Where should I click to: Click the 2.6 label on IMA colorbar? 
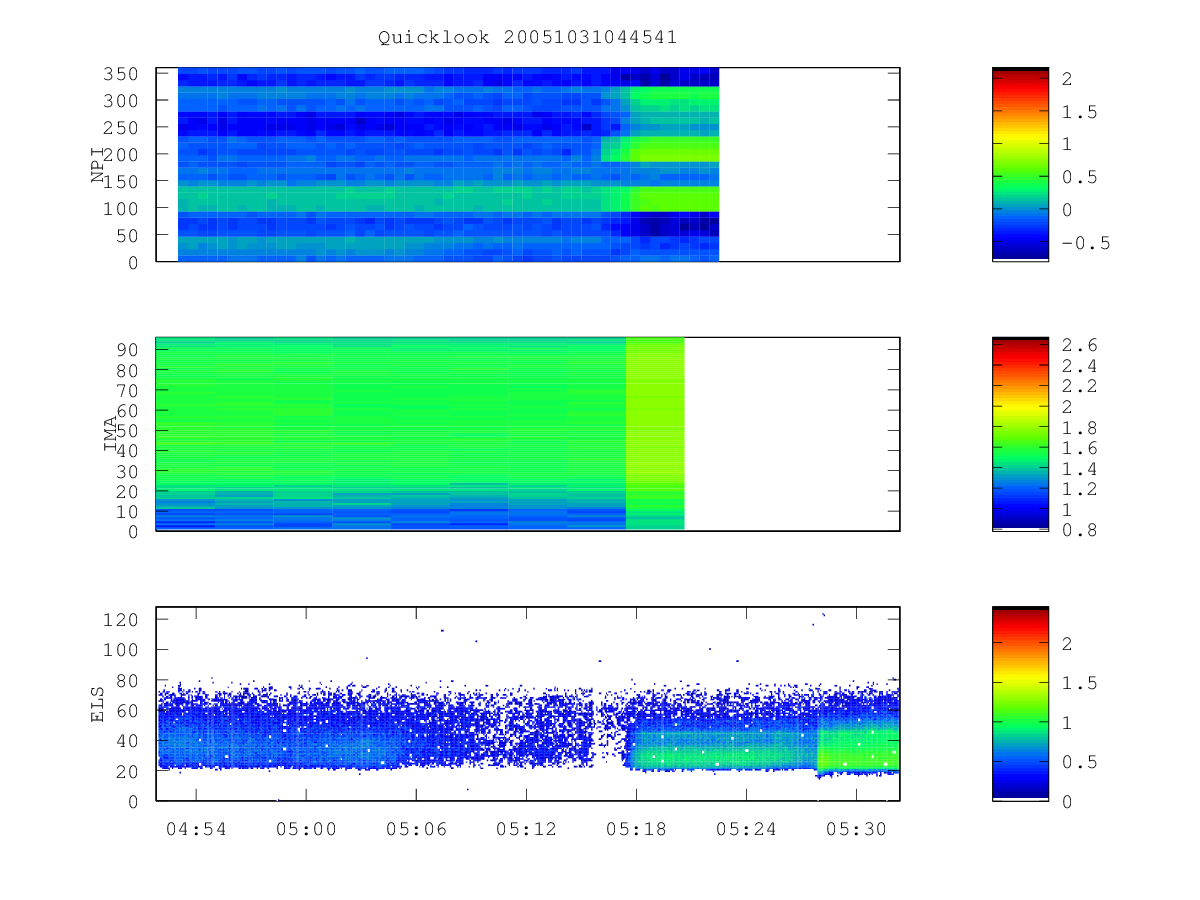tap(1081, 345)
